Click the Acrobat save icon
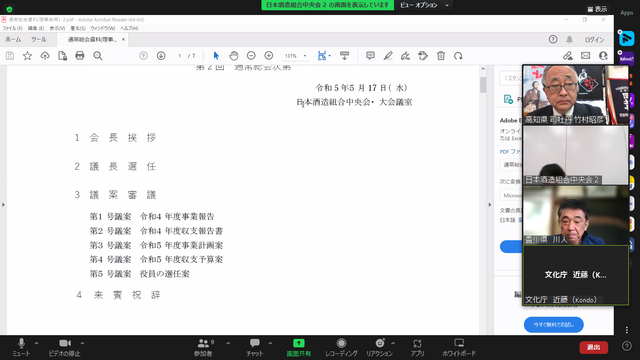Viewport: 640px width, 360px height. click(x=10, y=56)
